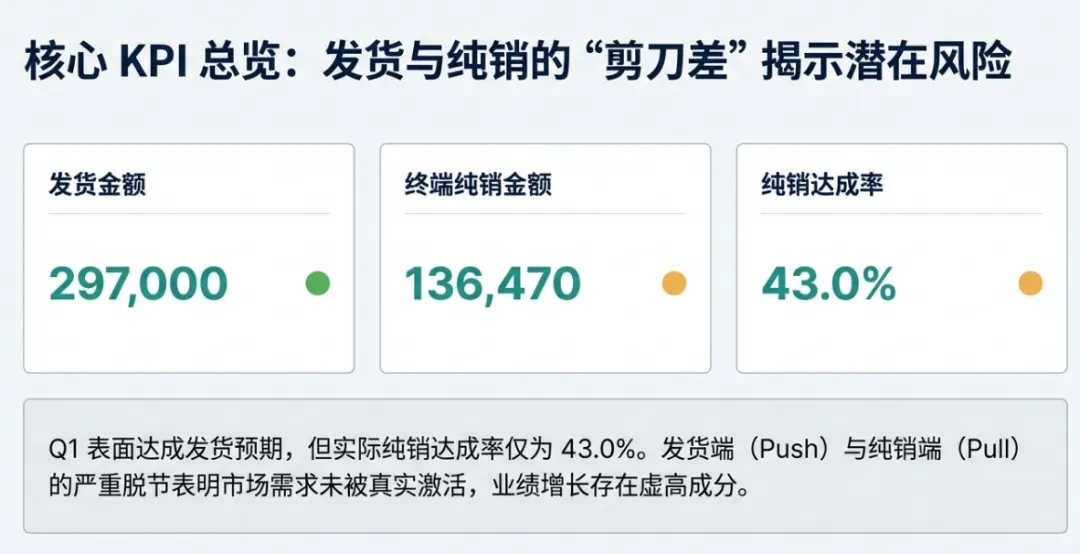Image resolution: width=1080 pixels, height=554 pixels.
Task: Click 严重脱节 text in summary's second line
Action: tap(110, 487)
